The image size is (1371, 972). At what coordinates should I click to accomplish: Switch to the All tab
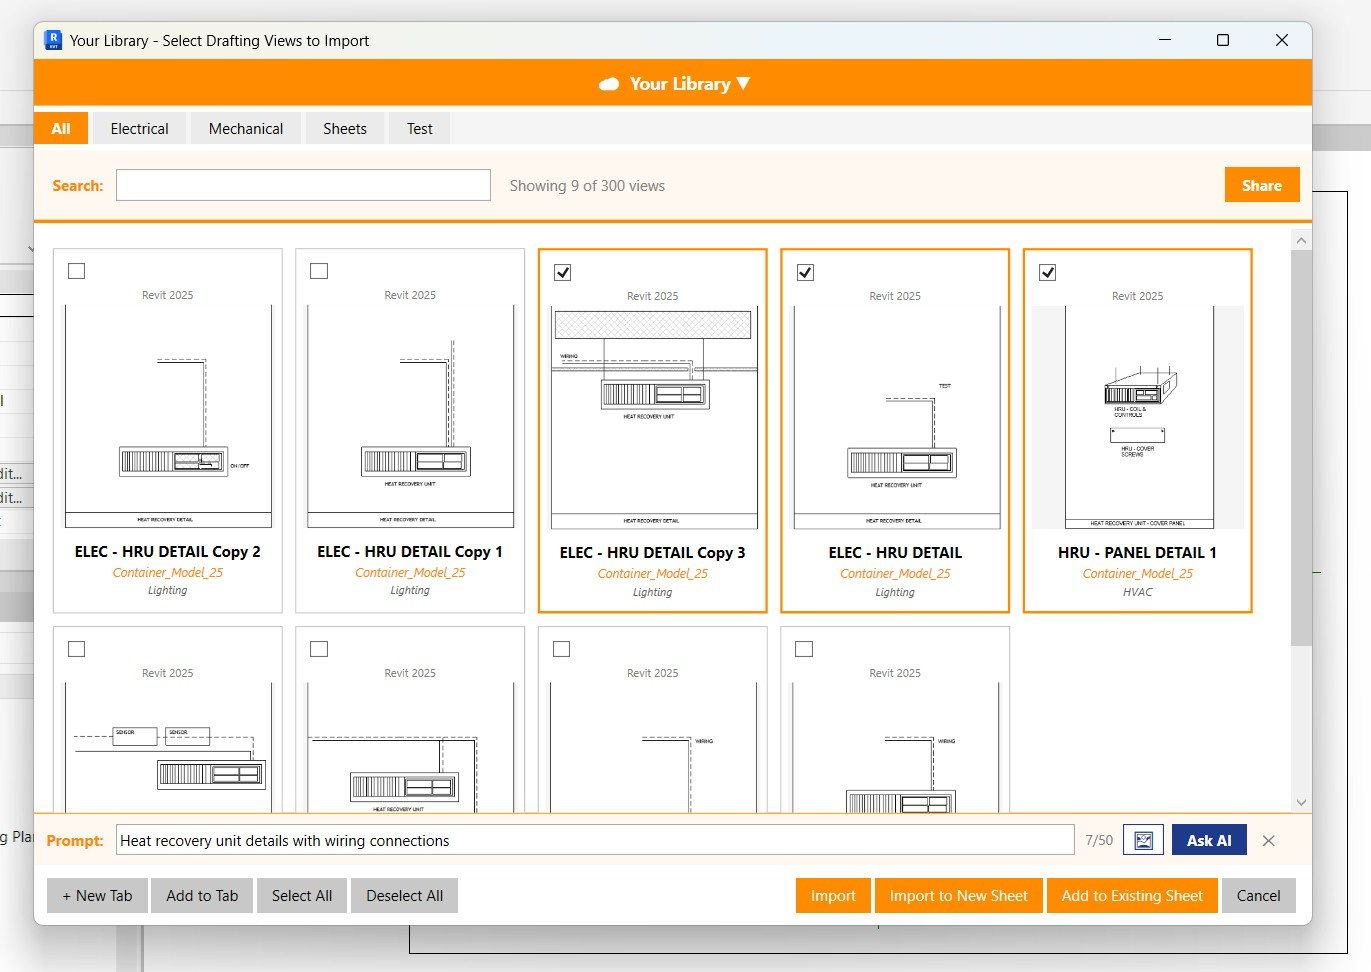61,128
